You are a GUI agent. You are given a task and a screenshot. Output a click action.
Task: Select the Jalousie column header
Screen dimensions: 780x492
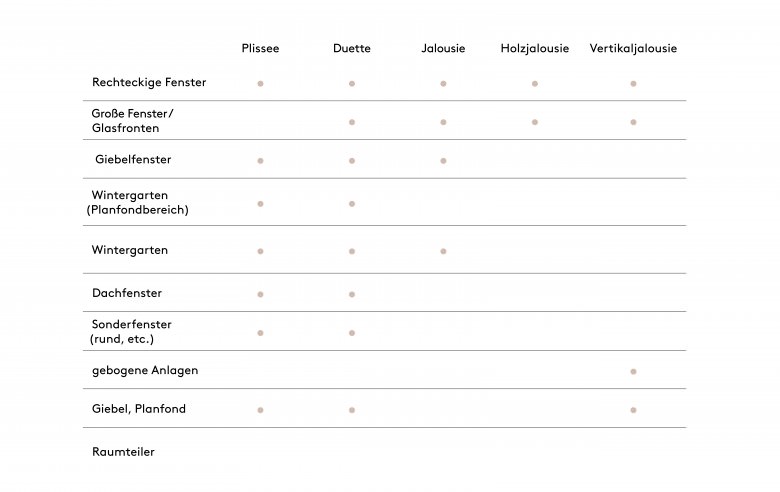click(443, 48)
